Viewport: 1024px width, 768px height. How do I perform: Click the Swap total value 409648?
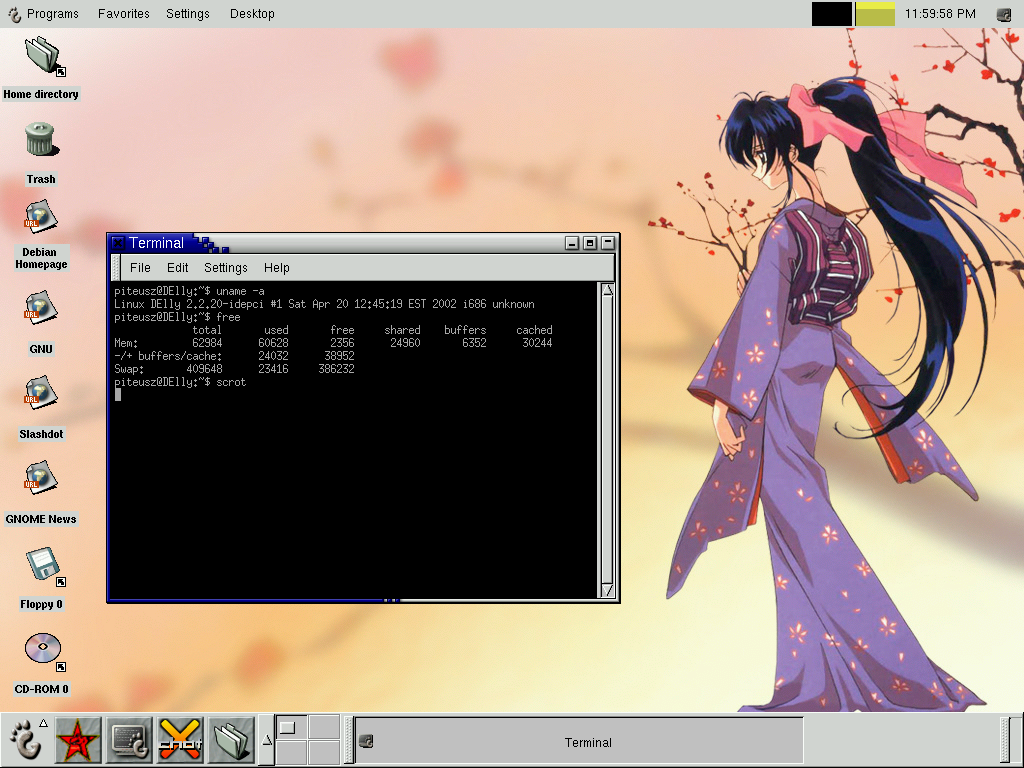pos(204,369)
